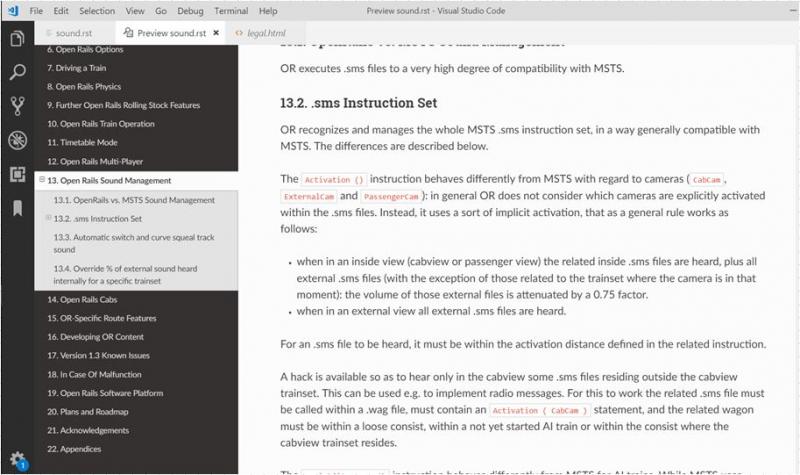
Task: Open the Extensions view icon
Action: coord(17,174)
